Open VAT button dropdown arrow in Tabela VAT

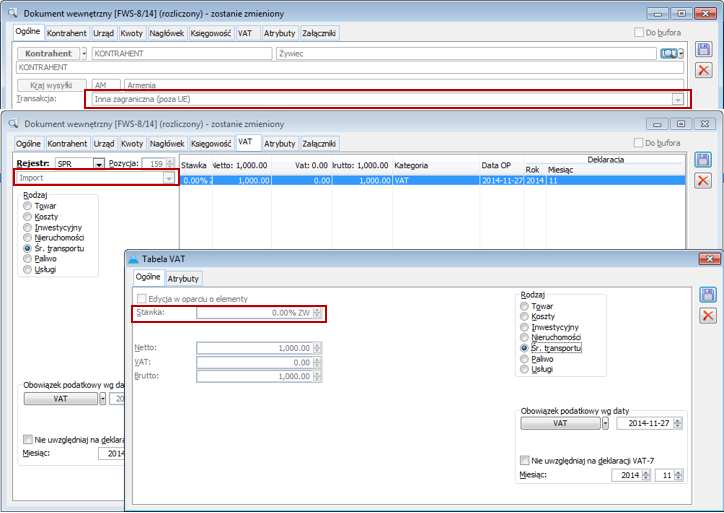605,423
